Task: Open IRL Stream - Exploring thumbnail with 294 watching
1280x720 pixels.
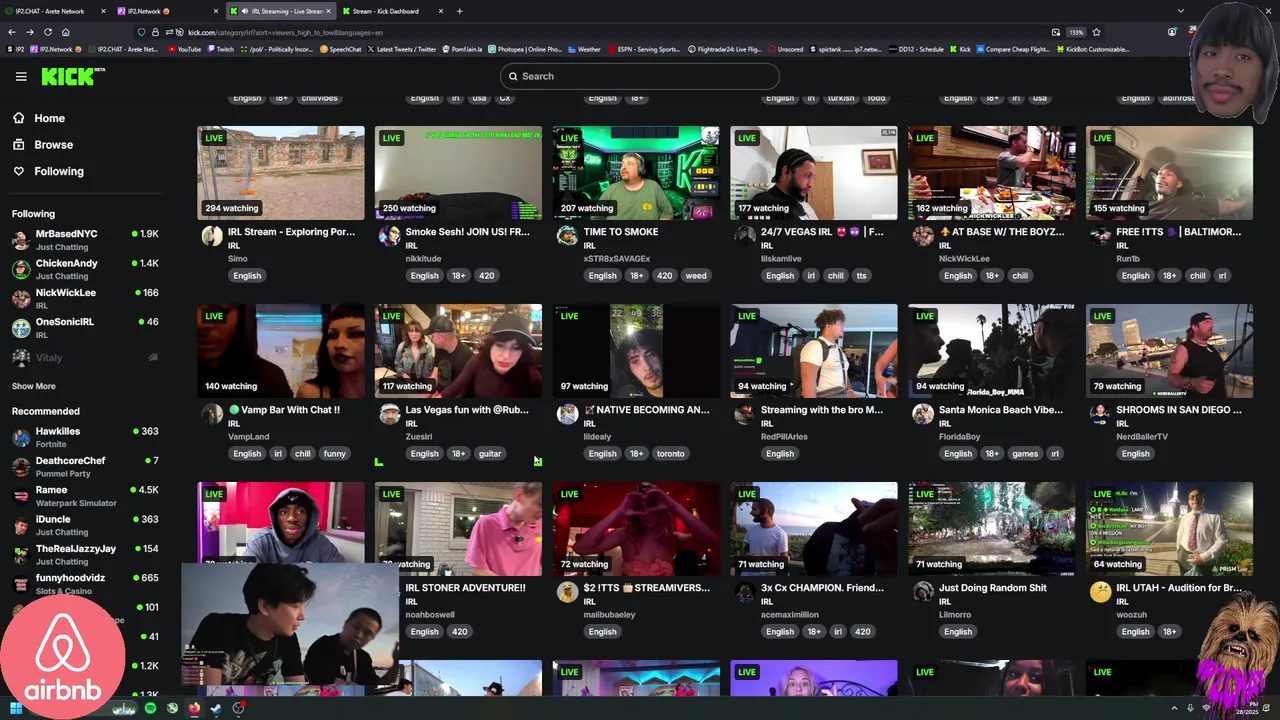Action: [281, 173]
